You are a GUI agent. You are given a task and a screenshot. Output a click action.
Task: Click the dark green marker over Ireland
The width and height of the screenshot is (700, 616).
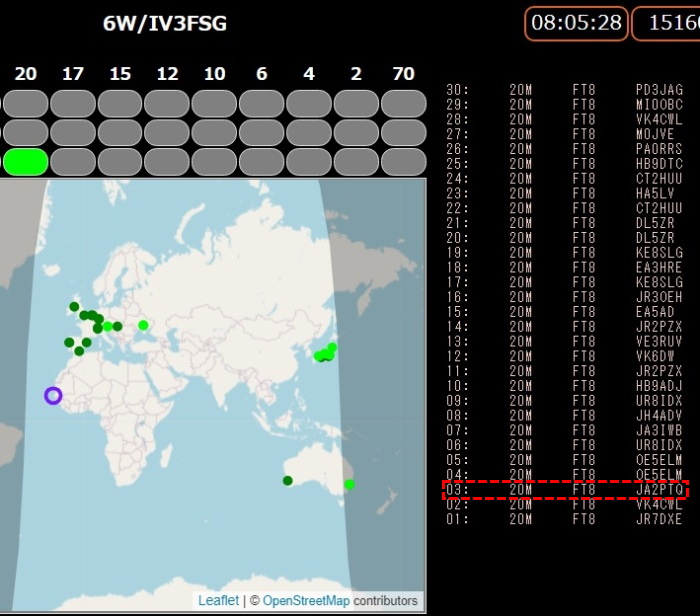click(74, 307)
